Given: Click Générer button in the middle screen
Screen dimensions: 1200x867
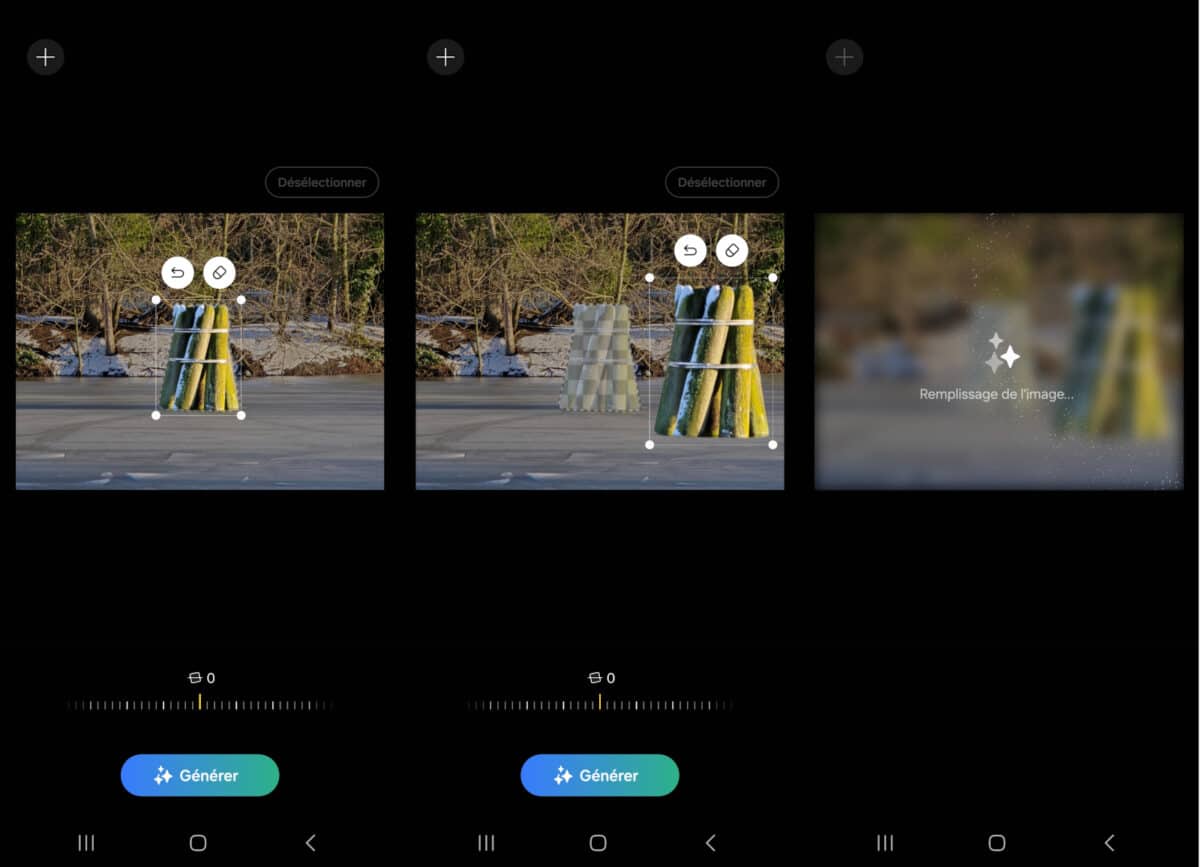Looking at the screenshot, I should click(600, 775).
